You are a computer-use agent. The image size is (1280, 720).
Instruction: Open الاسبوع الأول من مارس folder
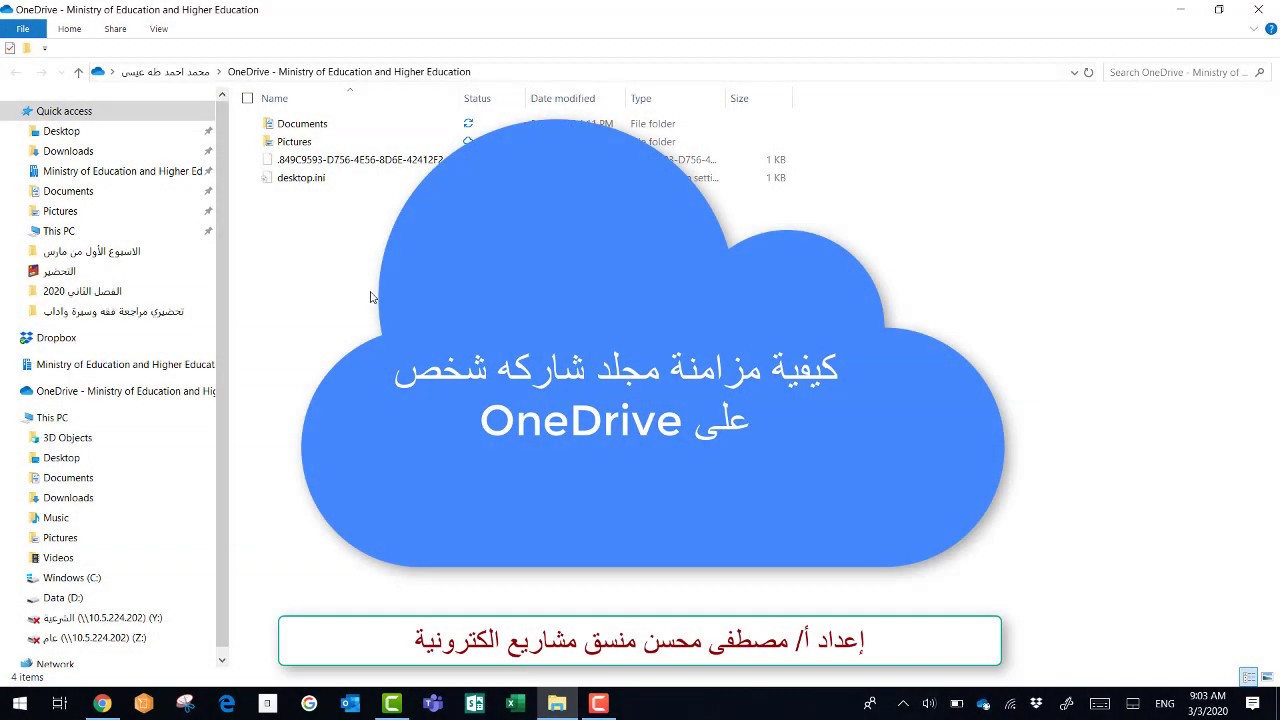click(91, 251)
